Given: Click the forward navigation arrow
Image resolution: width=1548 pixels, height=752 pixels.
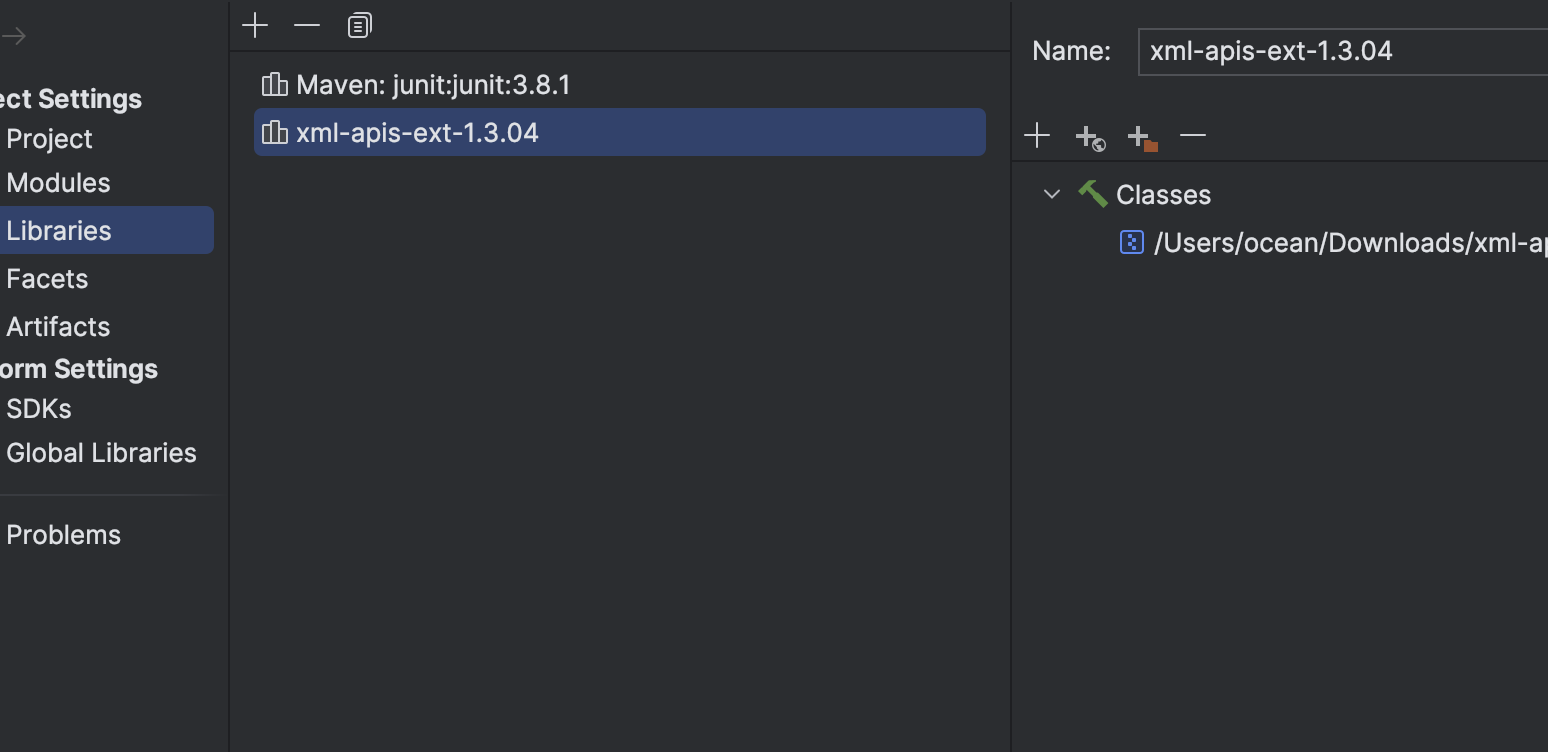Looking at the screenshot, I should [x=14, y=37].
